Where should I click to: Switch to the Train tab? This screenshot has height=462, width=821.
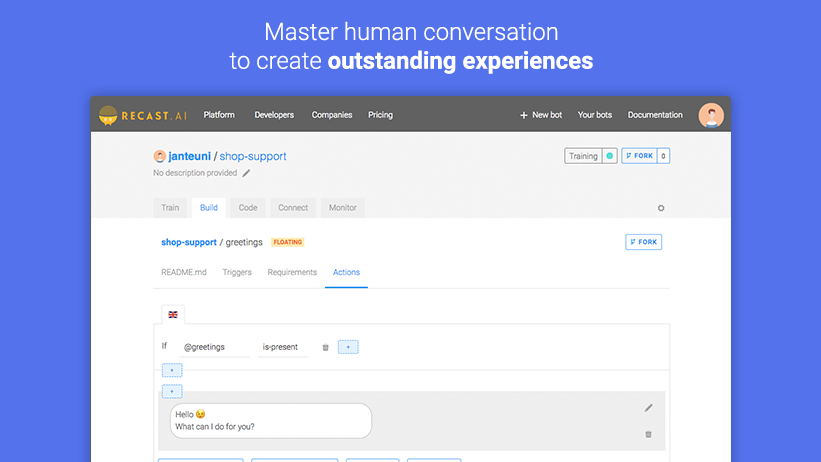coord(170,207)
